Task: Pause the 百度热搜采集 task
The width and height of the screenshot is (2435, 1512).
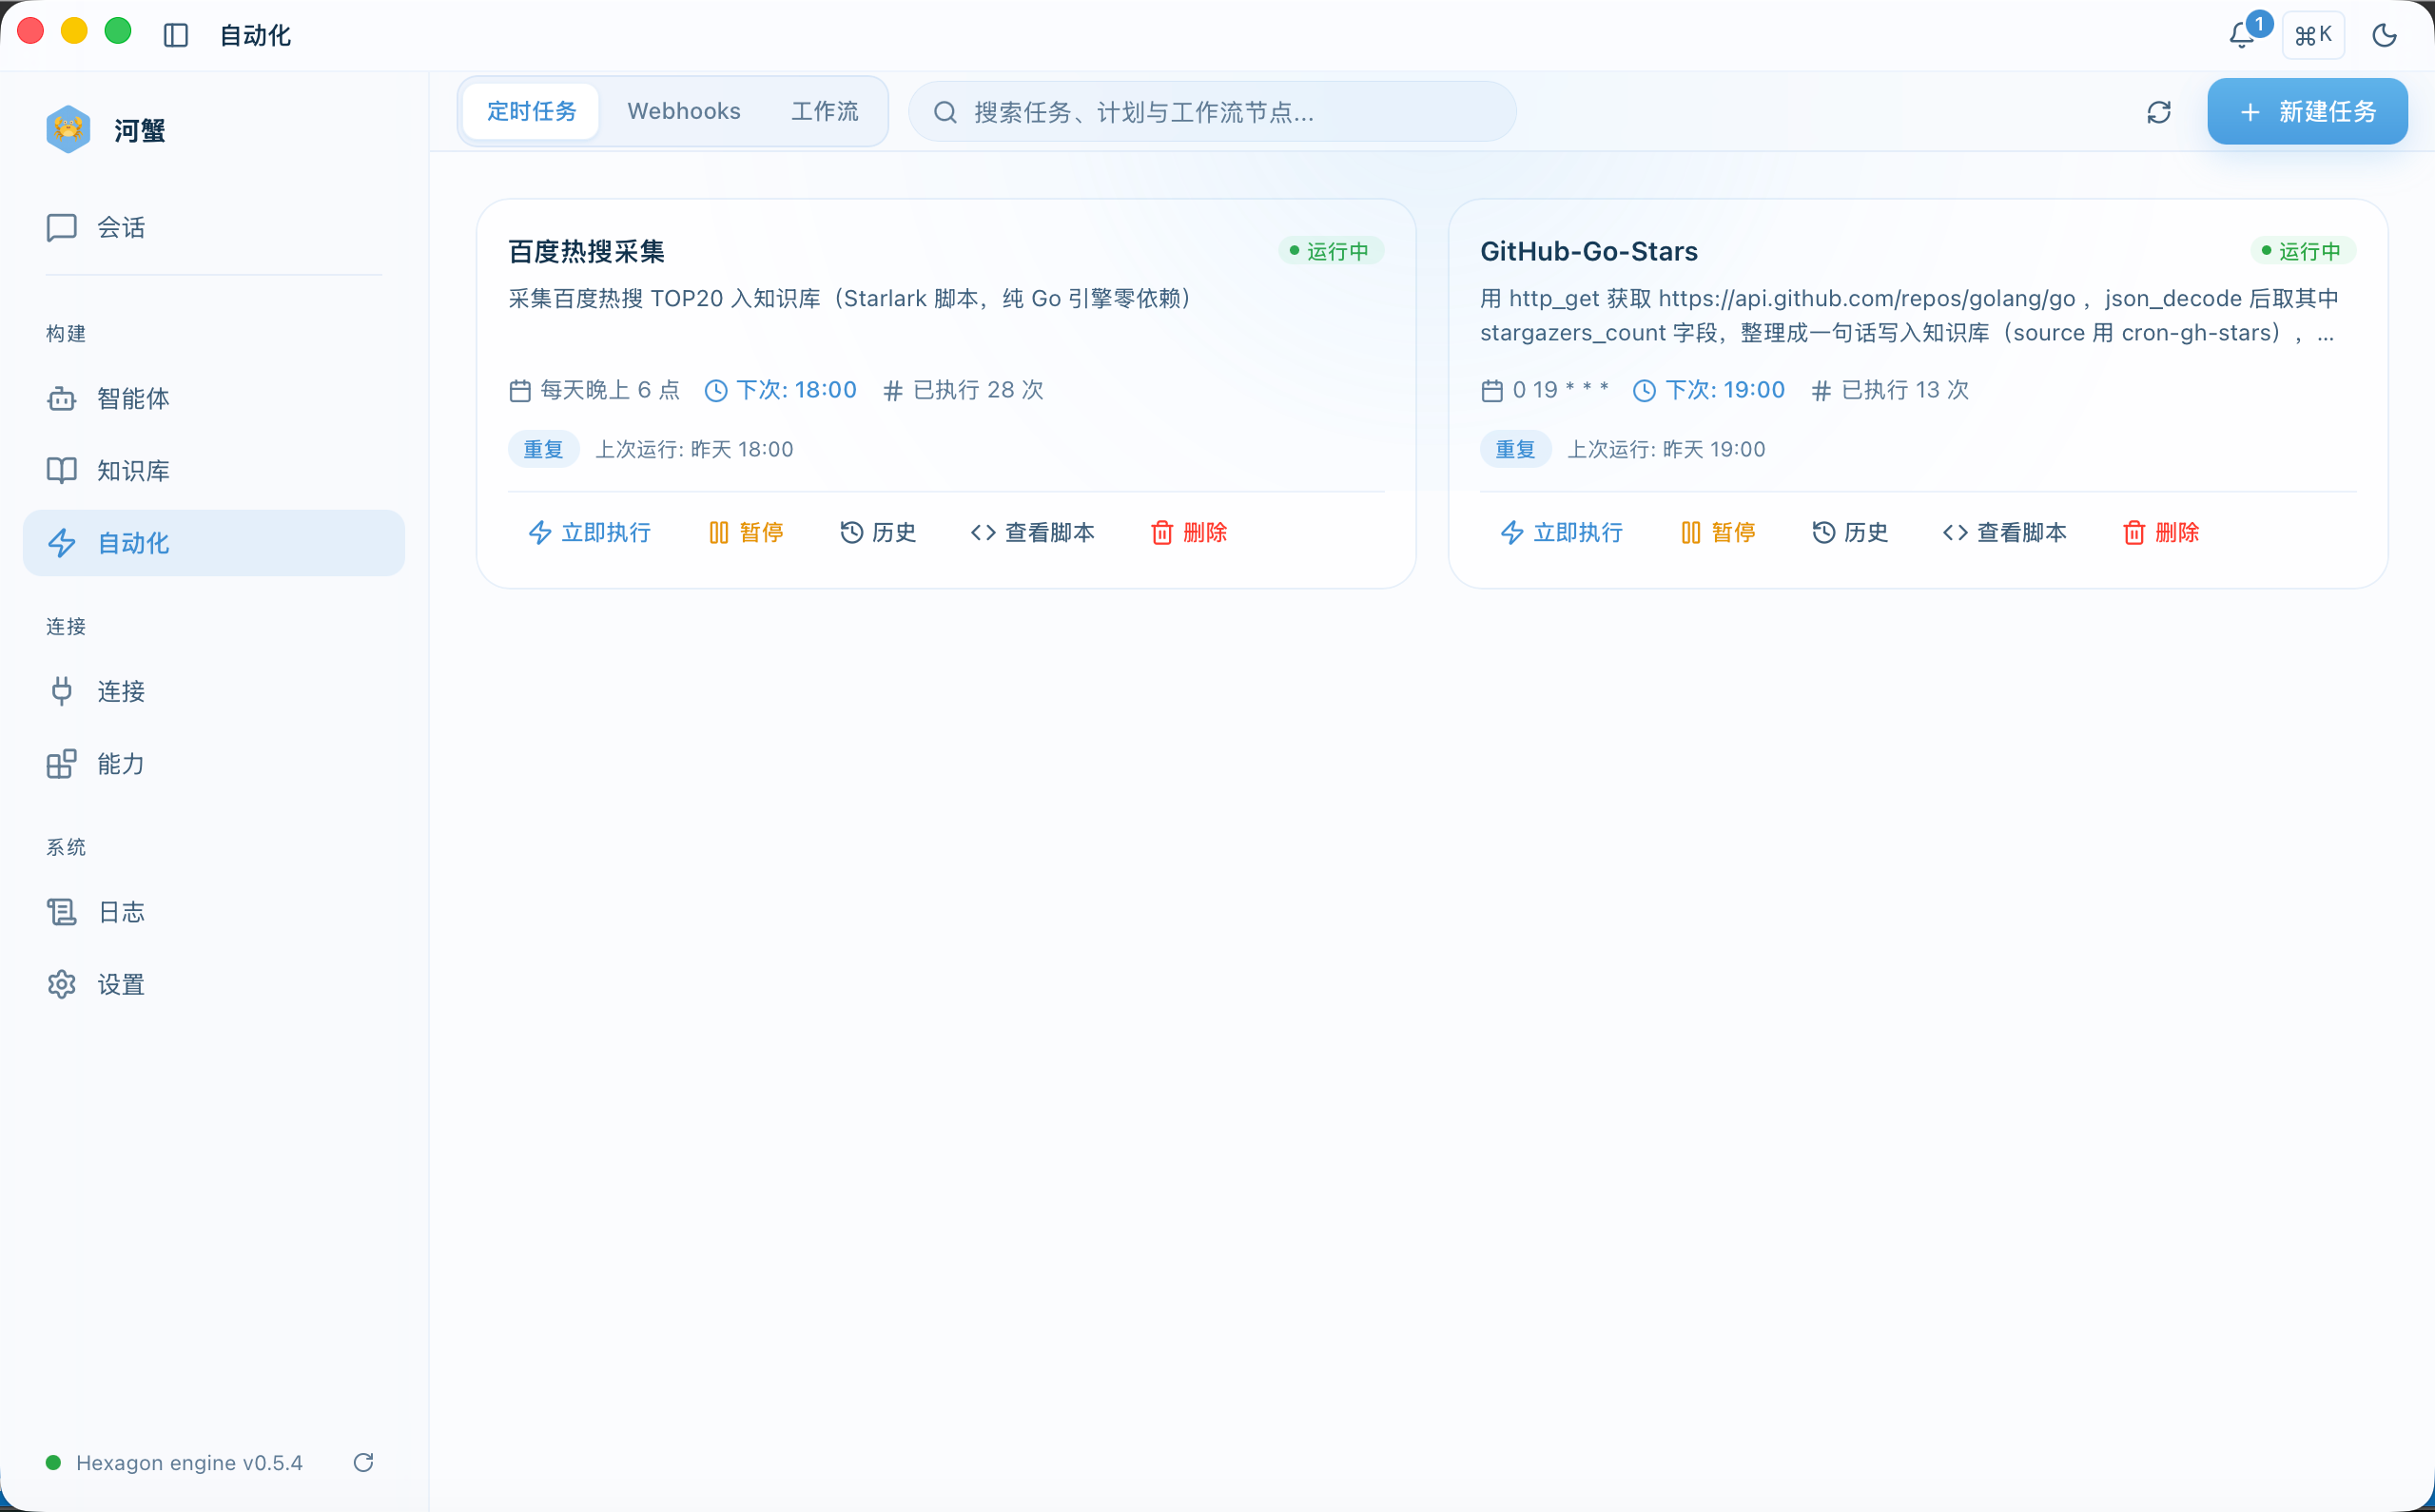Action: tap(746, 533)
